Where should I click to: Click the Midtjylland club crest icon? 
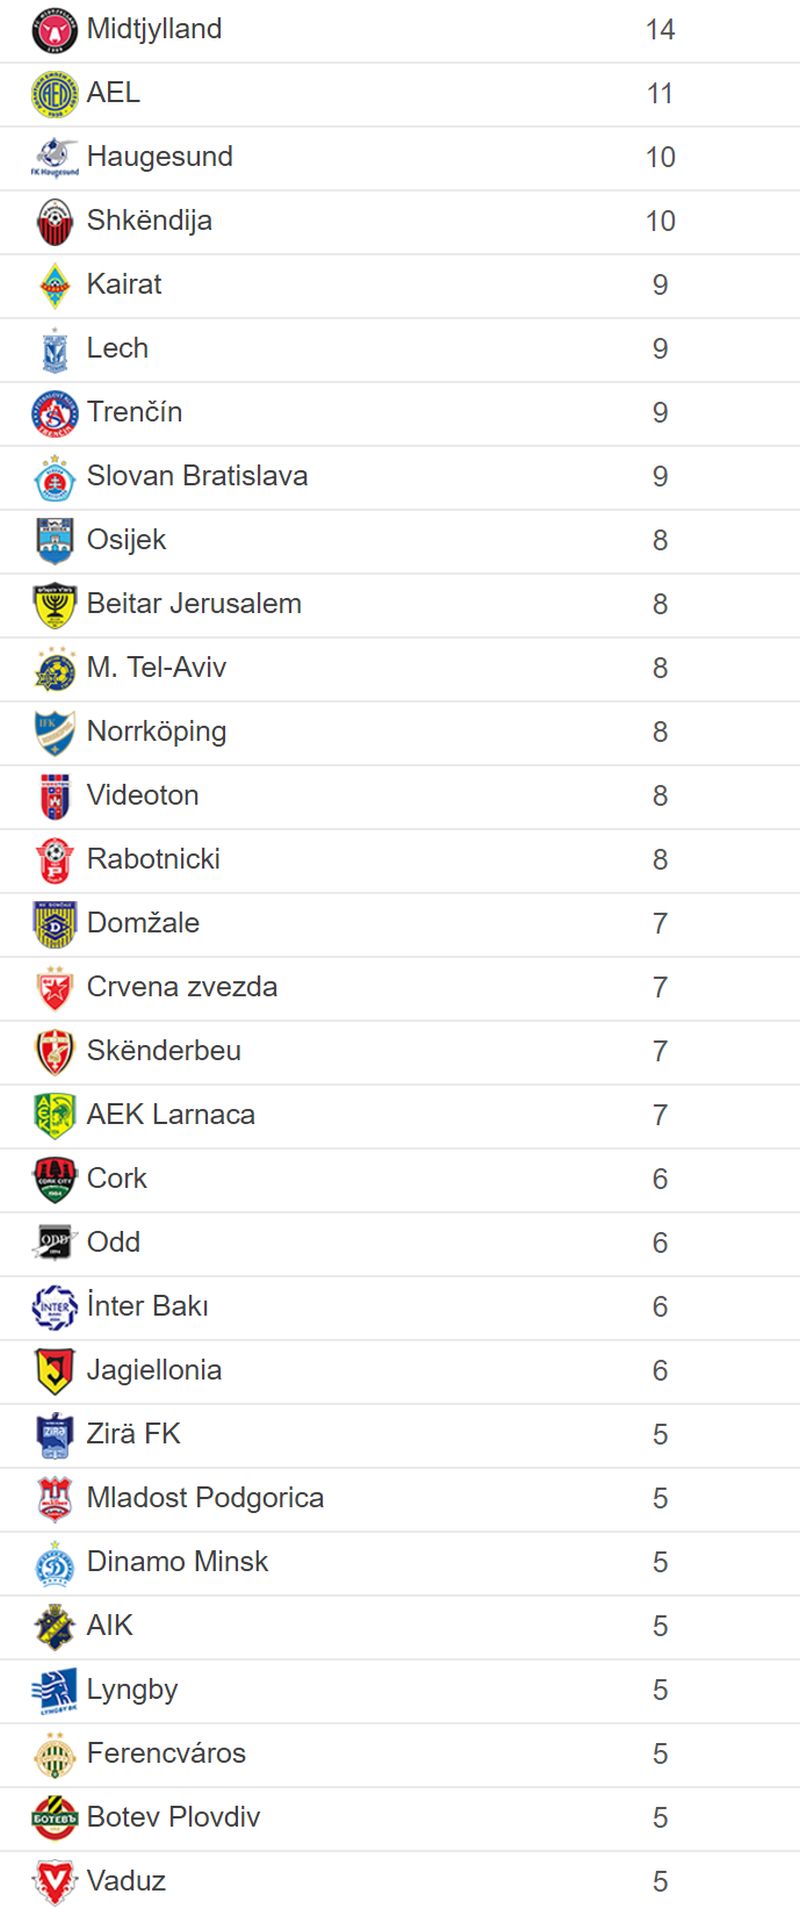(x=55, y=30)
